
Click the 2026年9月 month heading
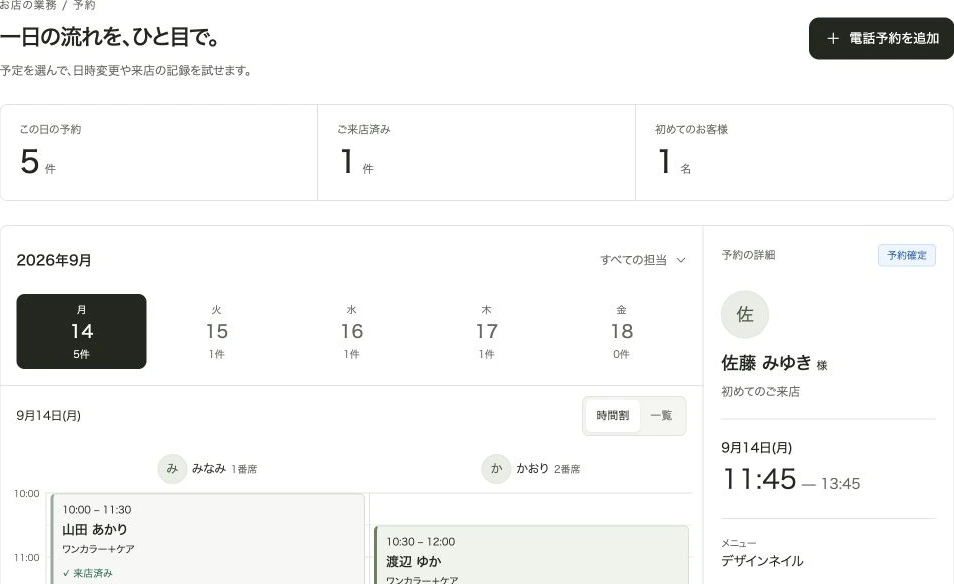click(54, 260)
